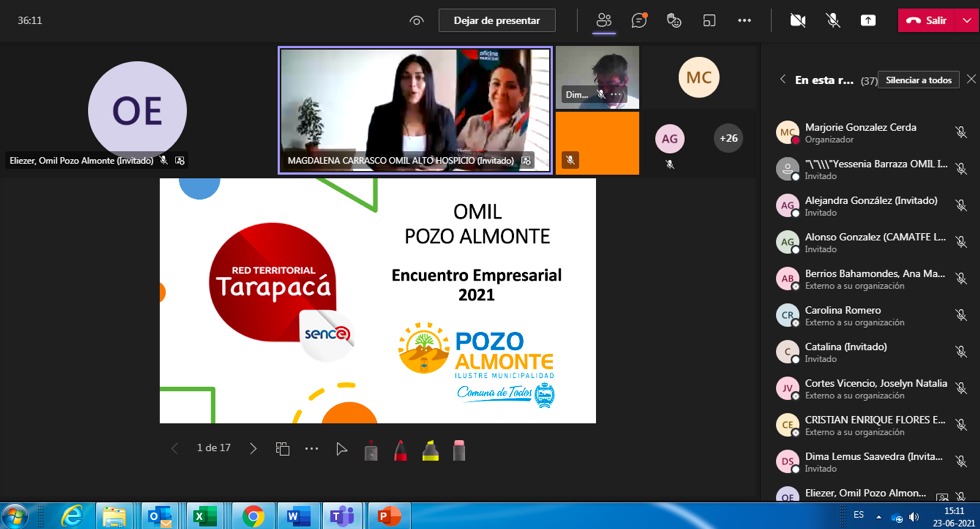Toggle private viewing eye icon
The image size is (980, 529).
pyautogui.click(x=417, y=20)
